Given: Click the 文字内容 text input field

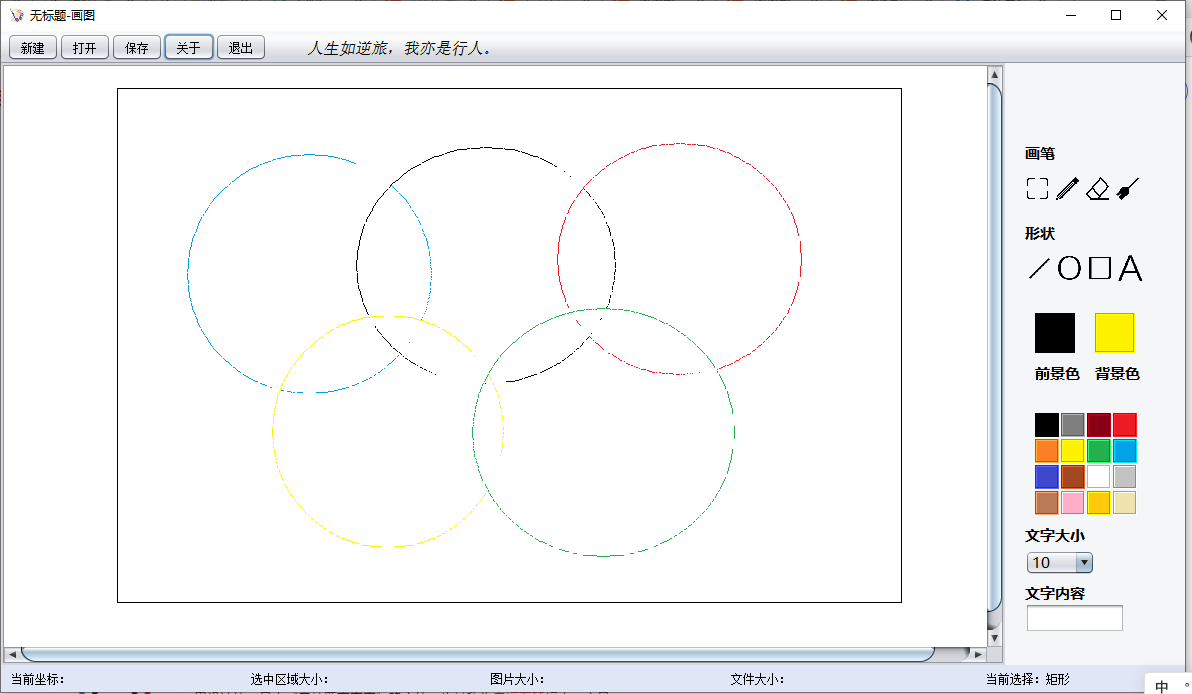Looking at the screenshot, I should [1074, 618].
